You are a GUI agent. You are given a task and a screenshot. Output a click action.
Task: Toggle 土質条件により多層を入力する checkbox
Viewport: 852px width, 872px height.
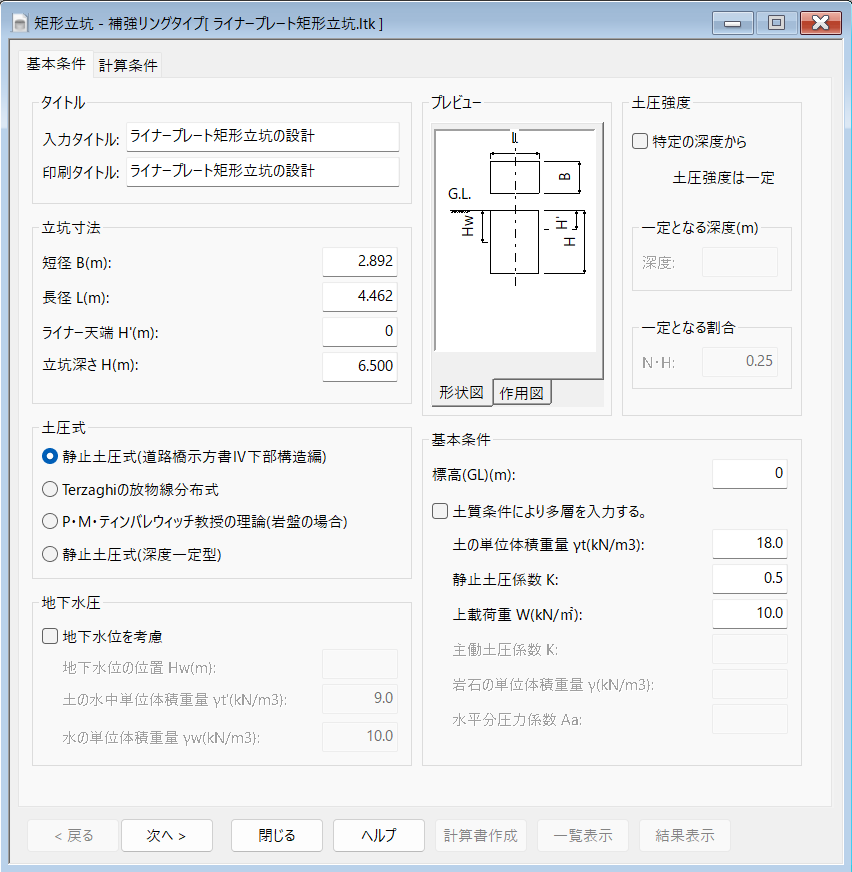pos(440,511)
